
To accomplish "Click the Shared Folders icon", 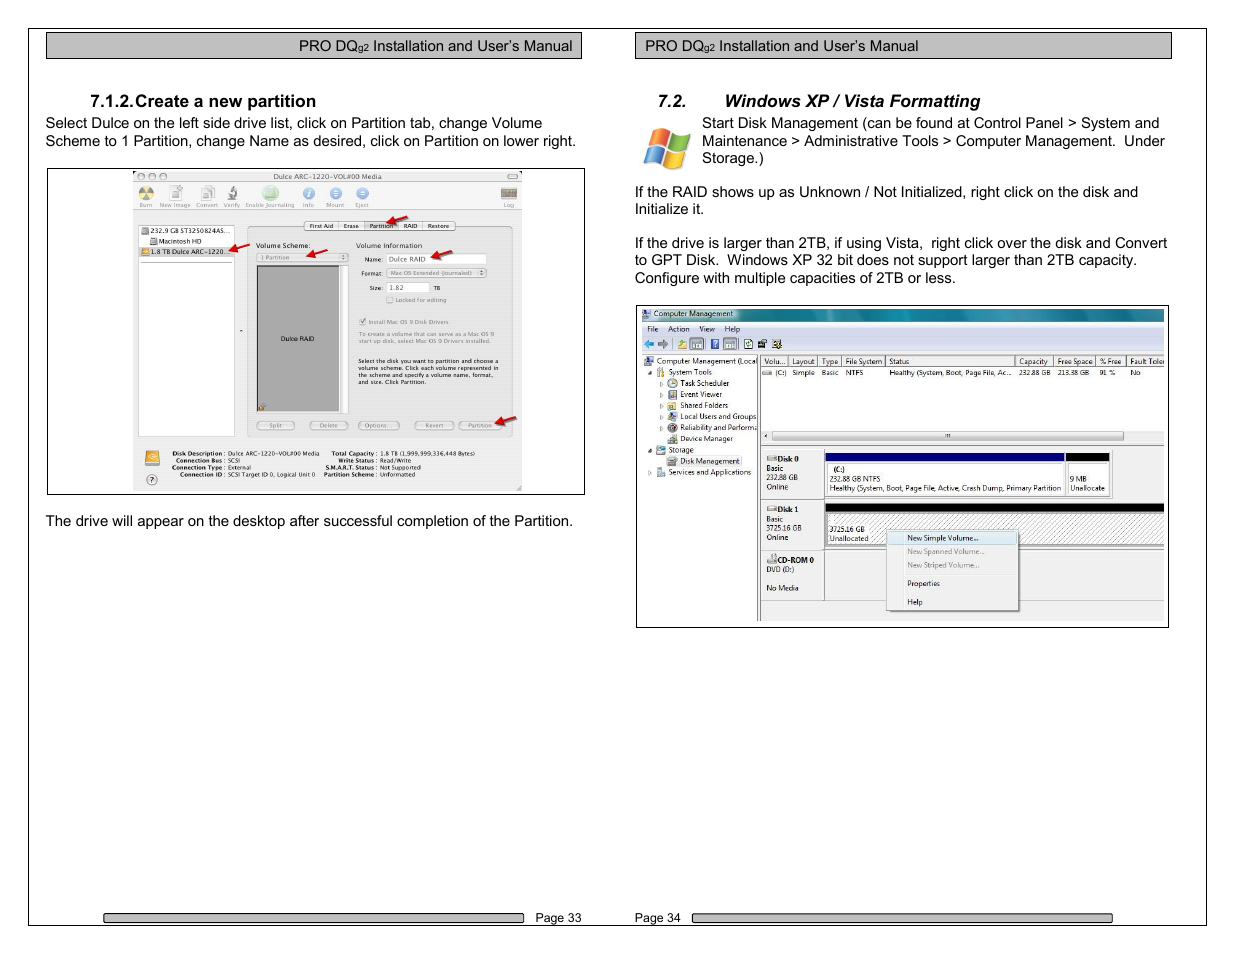I will click(x=673, y=405).
